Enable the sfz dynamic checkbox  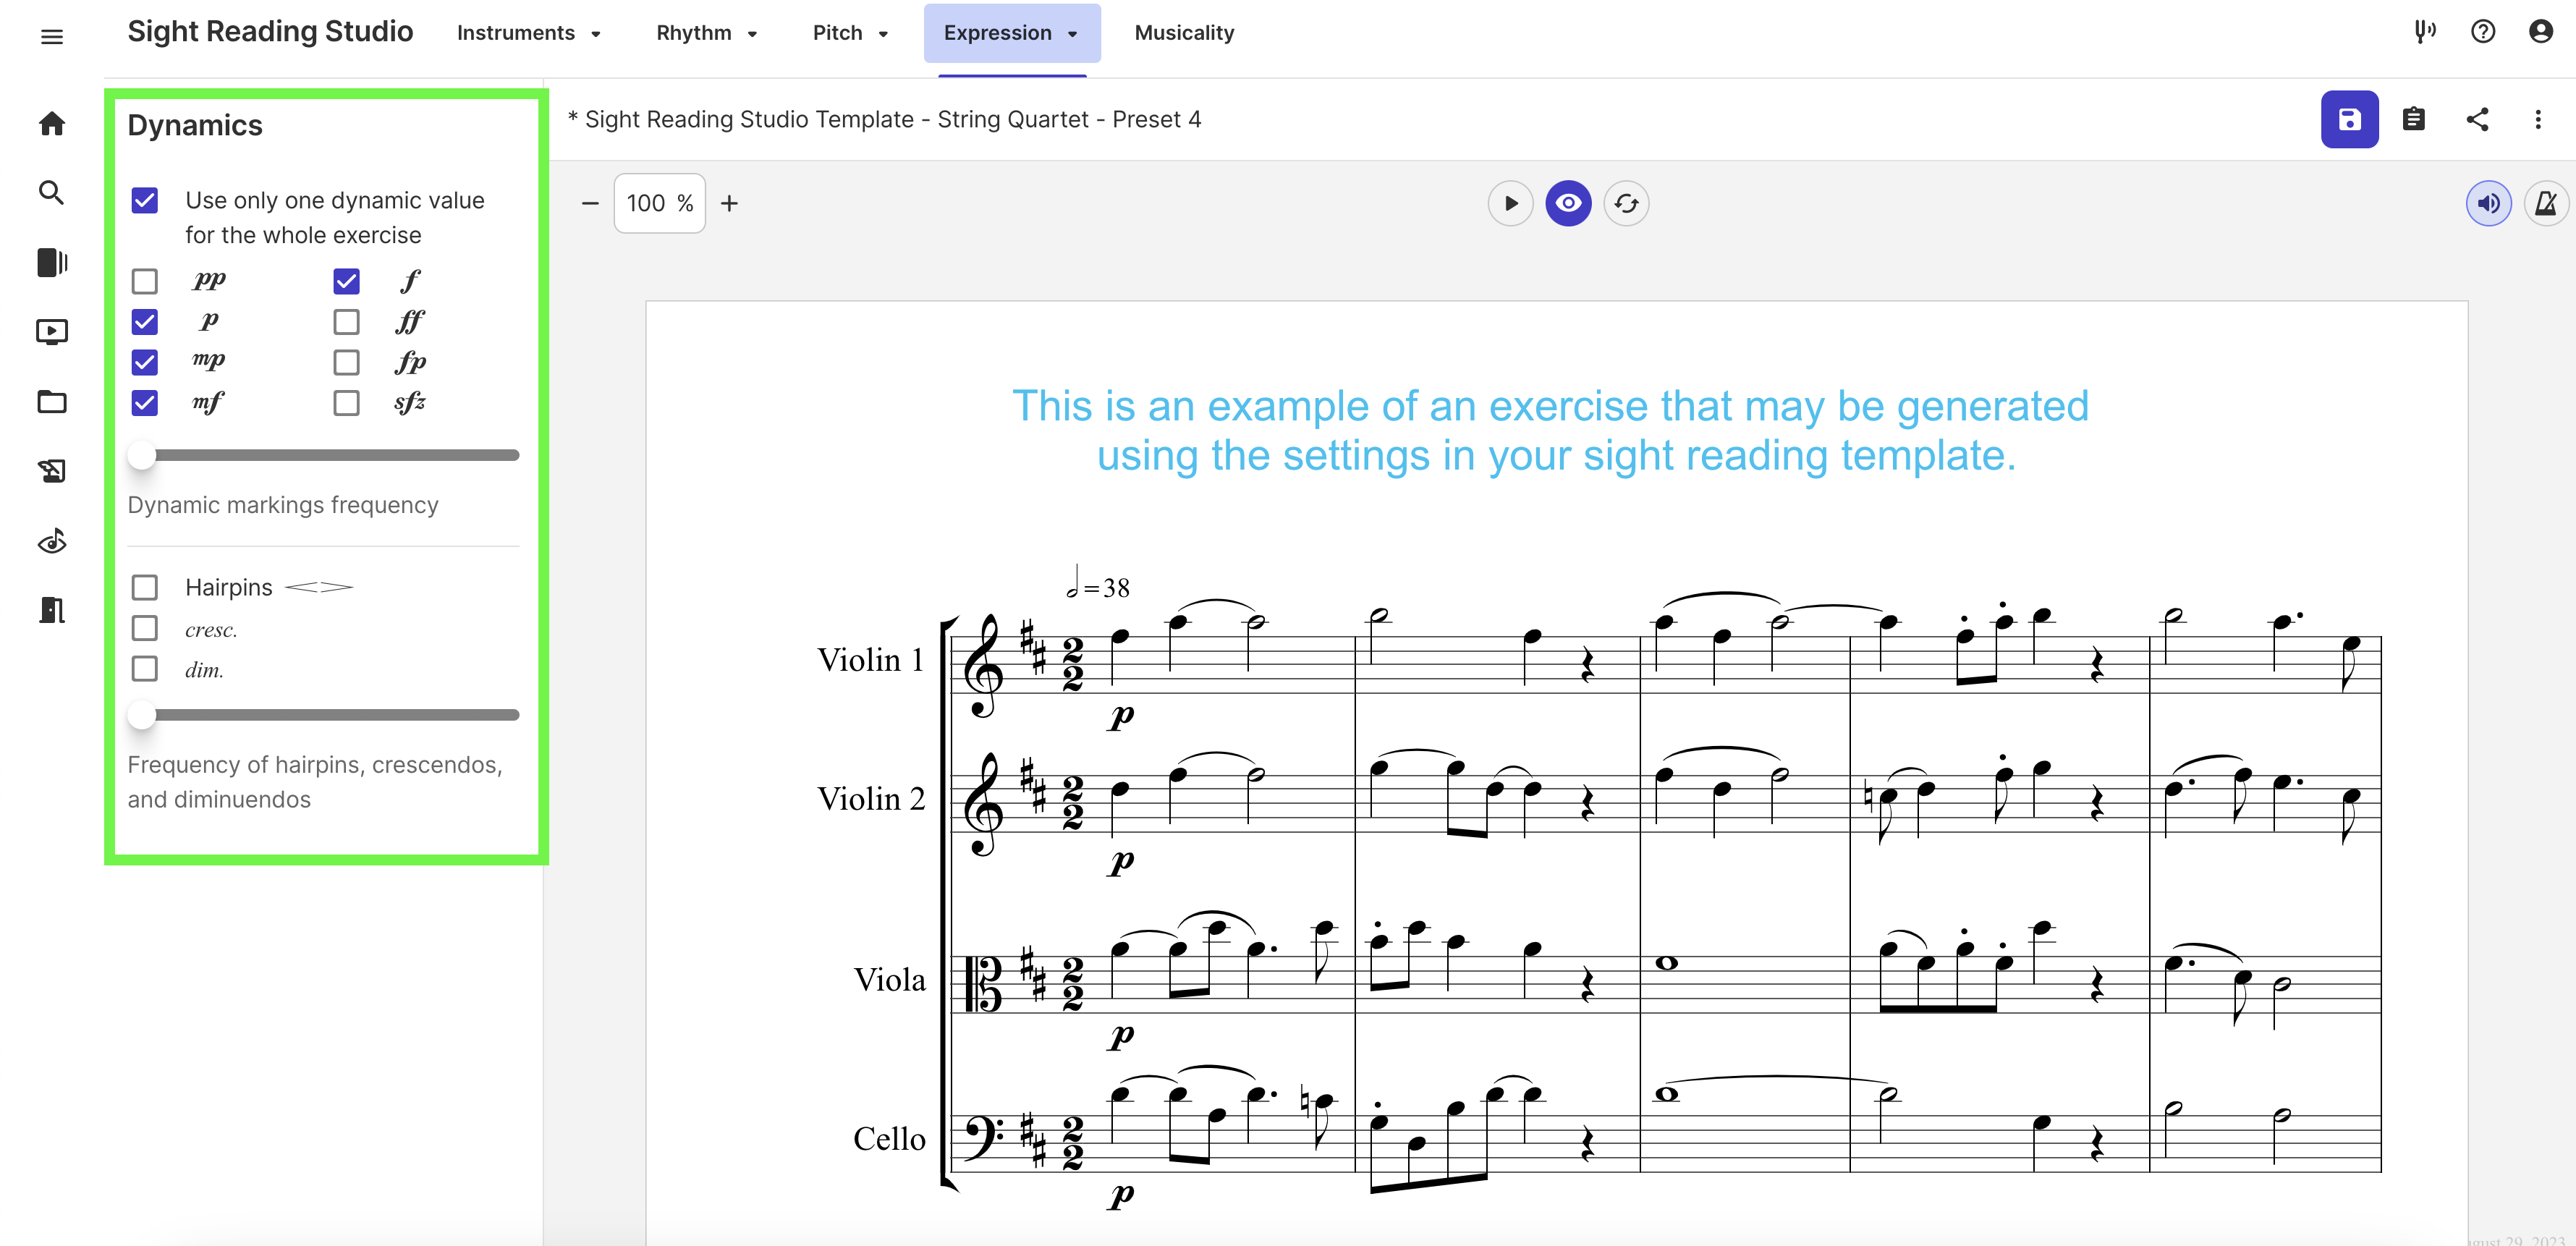coord(347,403)
